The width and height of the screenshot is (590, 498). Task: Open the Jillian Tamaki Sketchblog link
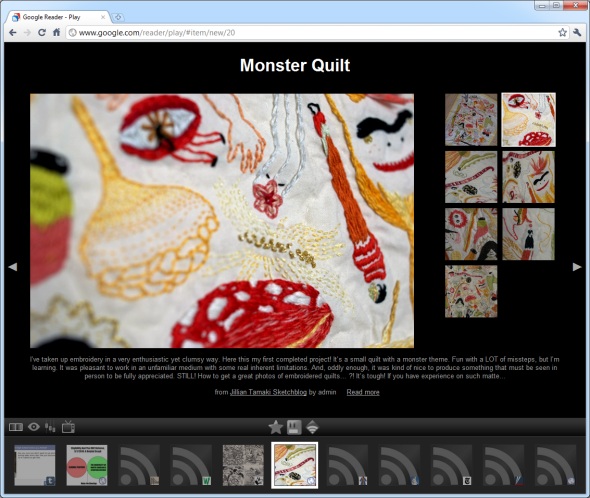(x=268, y=392)
